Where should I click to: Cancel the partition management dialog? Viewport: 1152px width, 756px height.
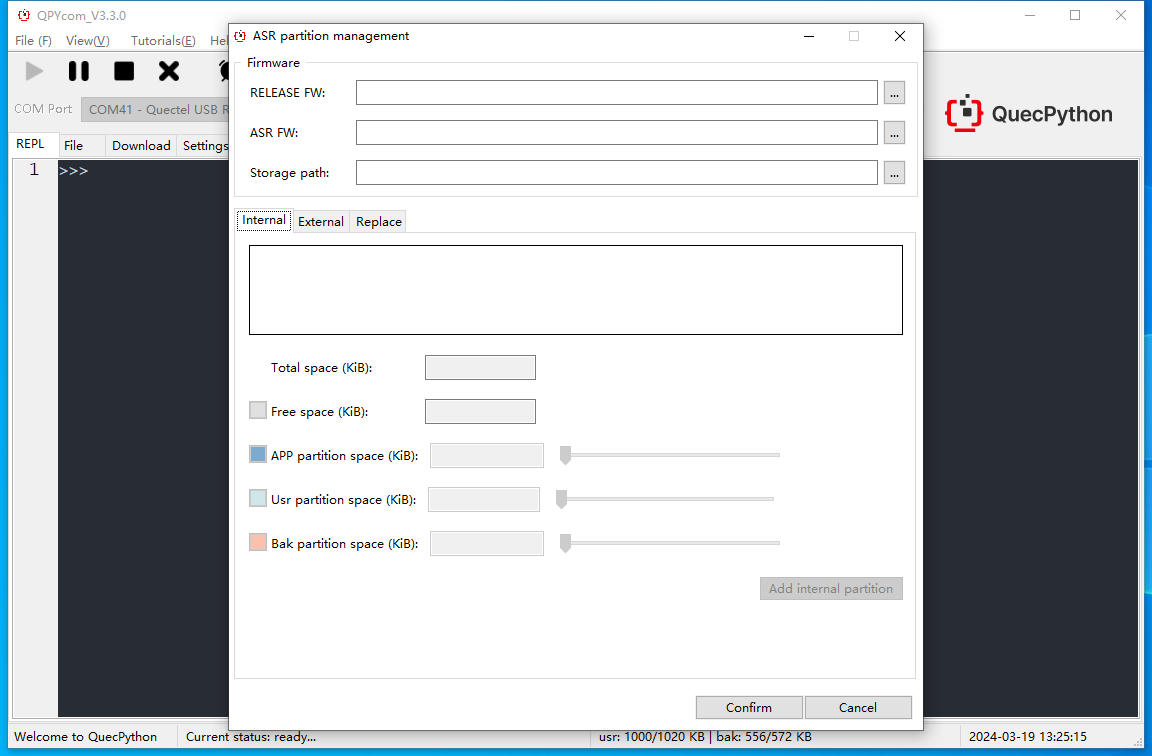(858, 708)
